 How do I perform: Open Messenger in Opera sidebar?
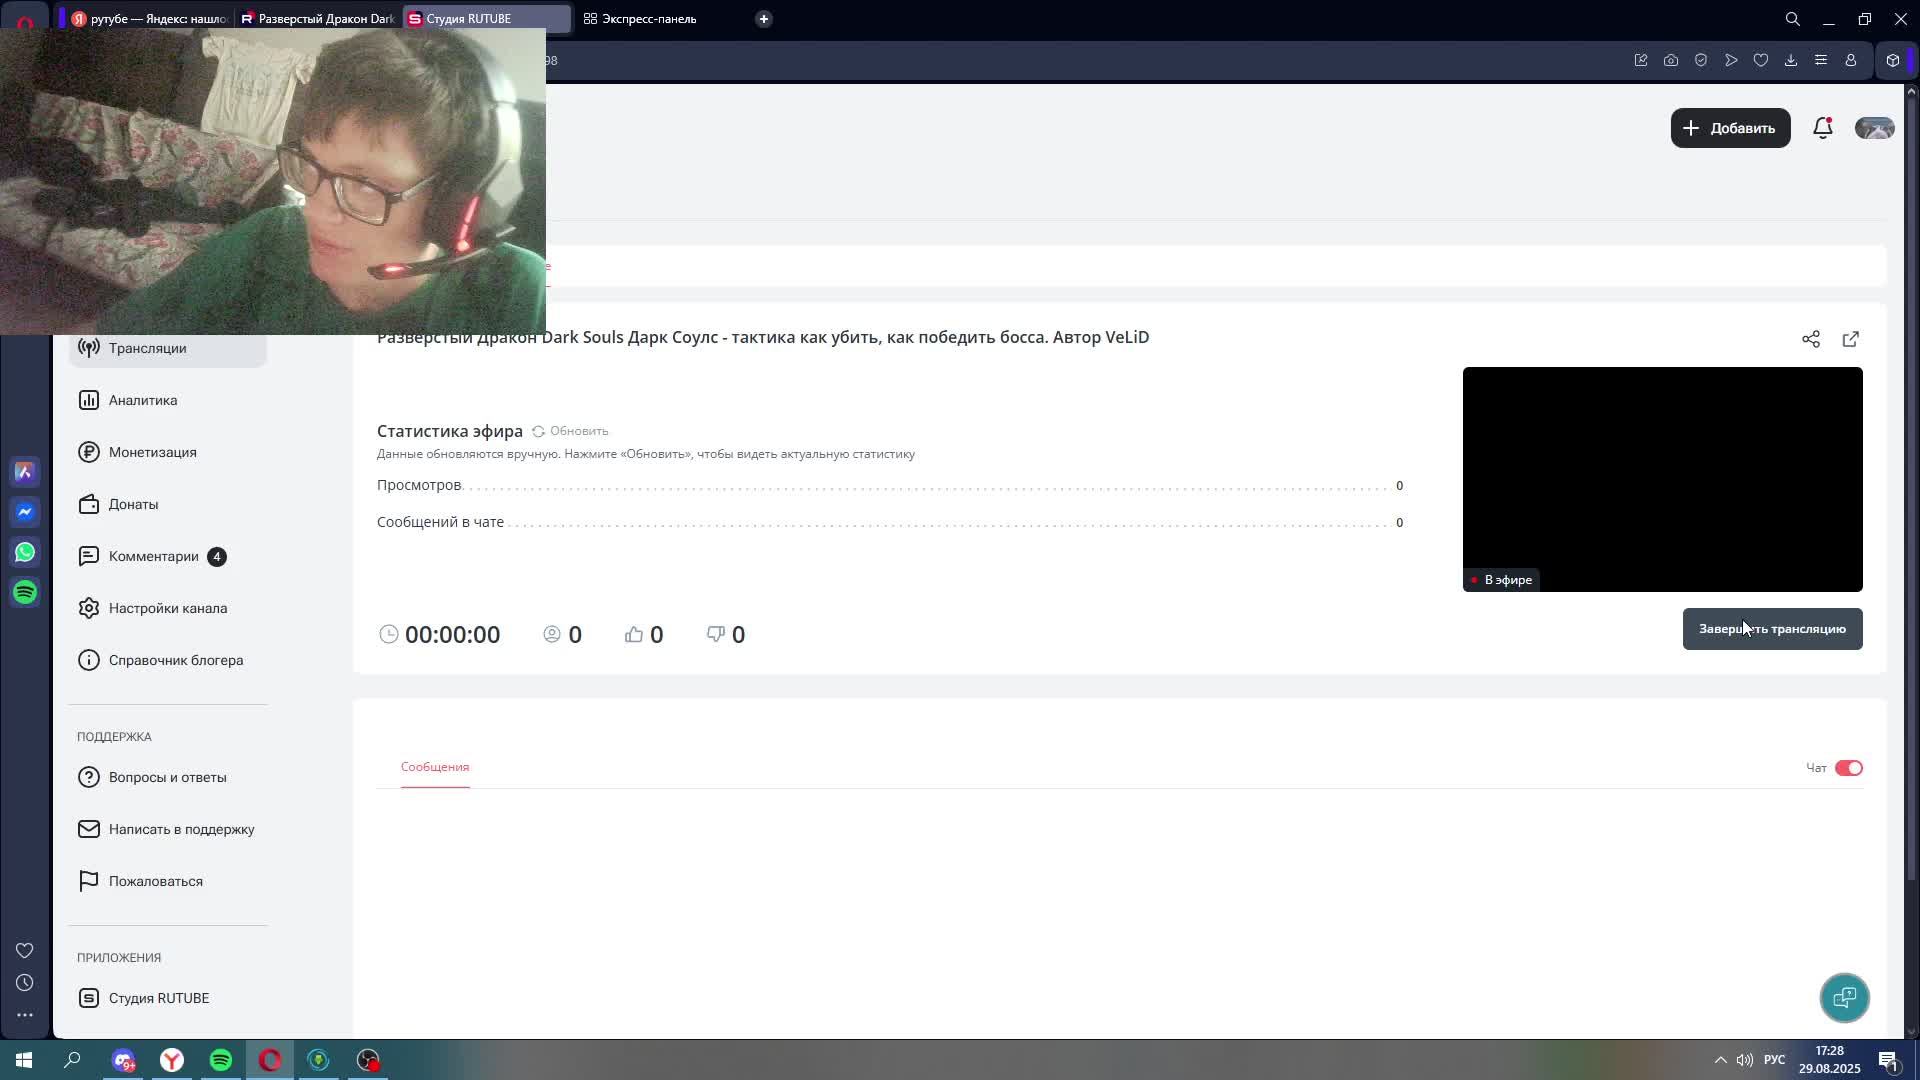tap(25, 512)
